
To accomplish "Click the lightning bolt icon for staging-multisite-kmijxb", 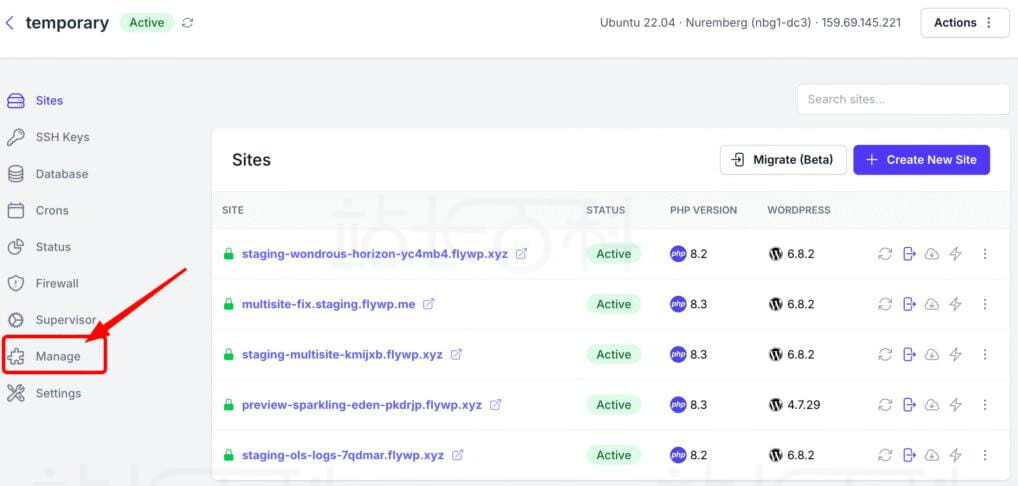I will pyautogui.click(x=955, y=354).
